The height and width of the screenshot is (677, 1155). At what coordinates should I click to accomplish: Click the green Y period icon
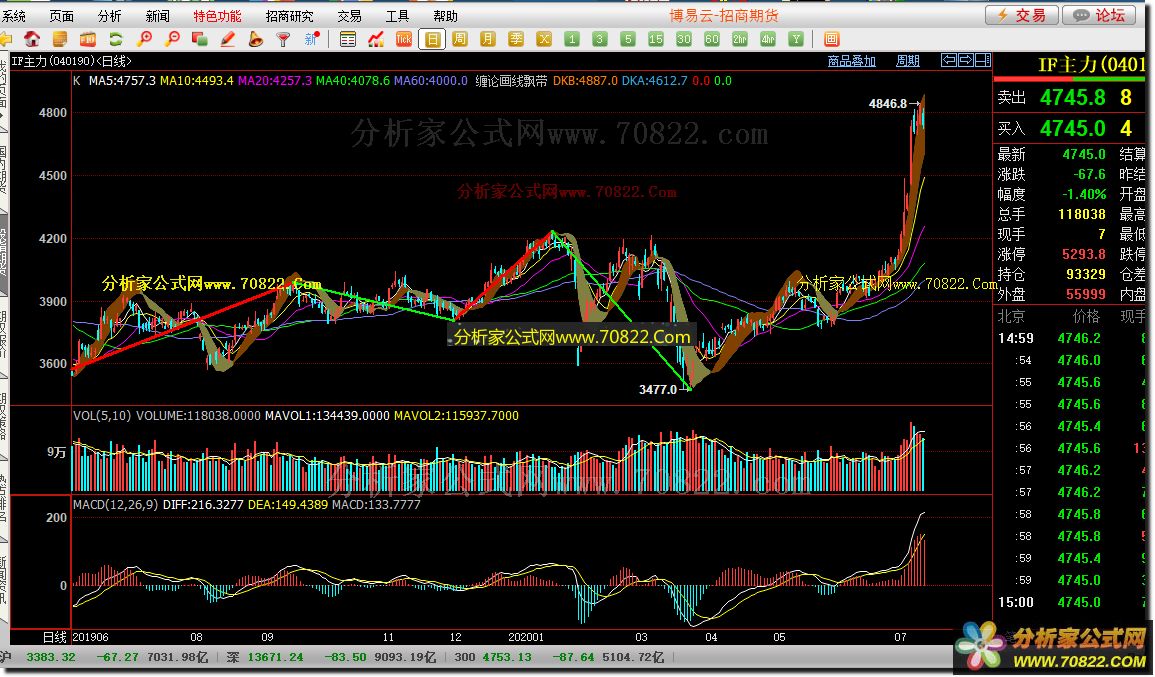(796, 39)
